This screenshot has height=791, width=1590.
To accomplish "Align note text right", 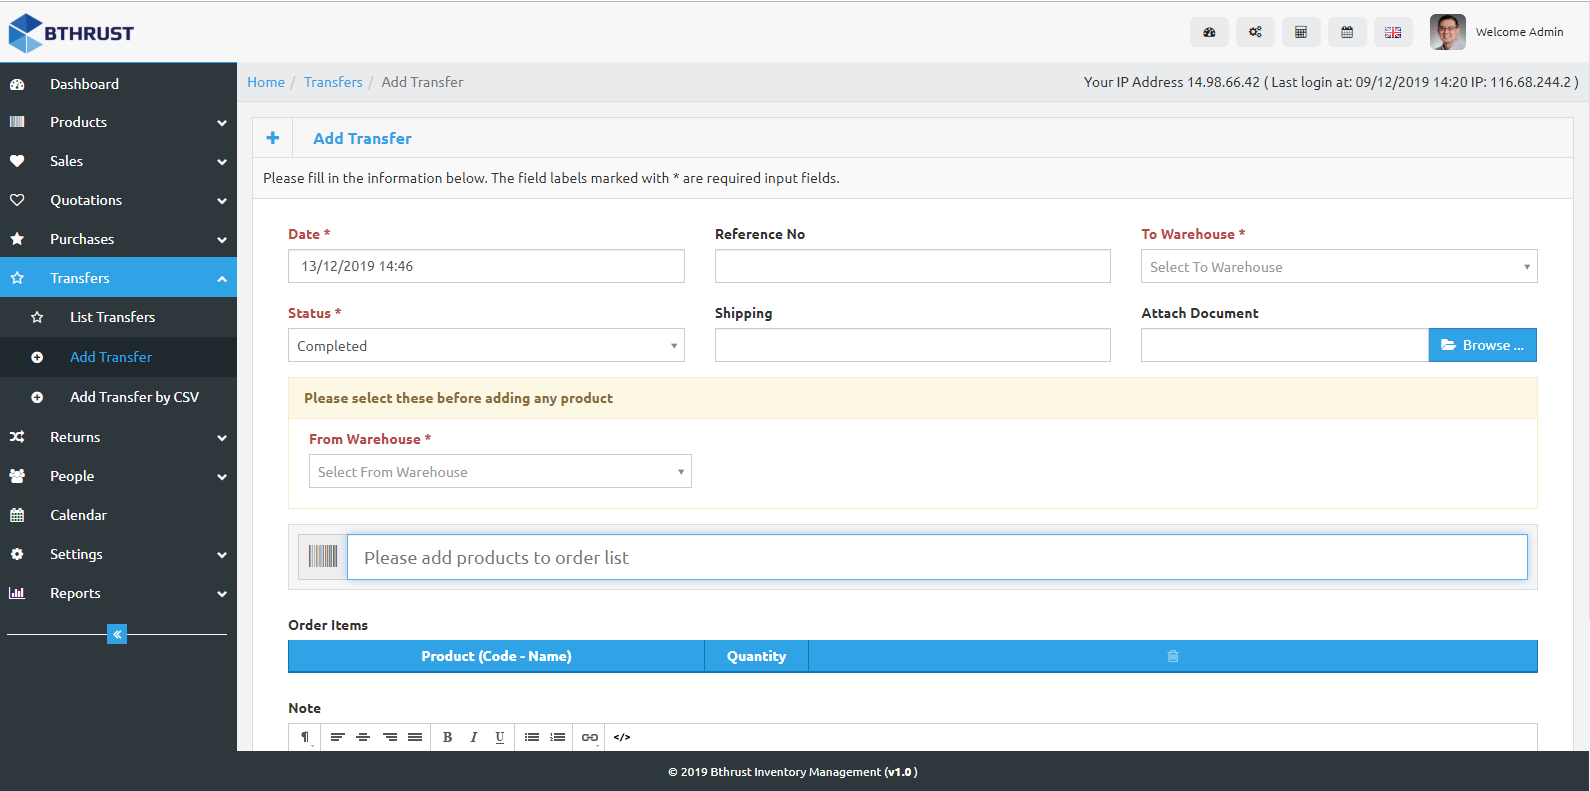I will 390,737.
